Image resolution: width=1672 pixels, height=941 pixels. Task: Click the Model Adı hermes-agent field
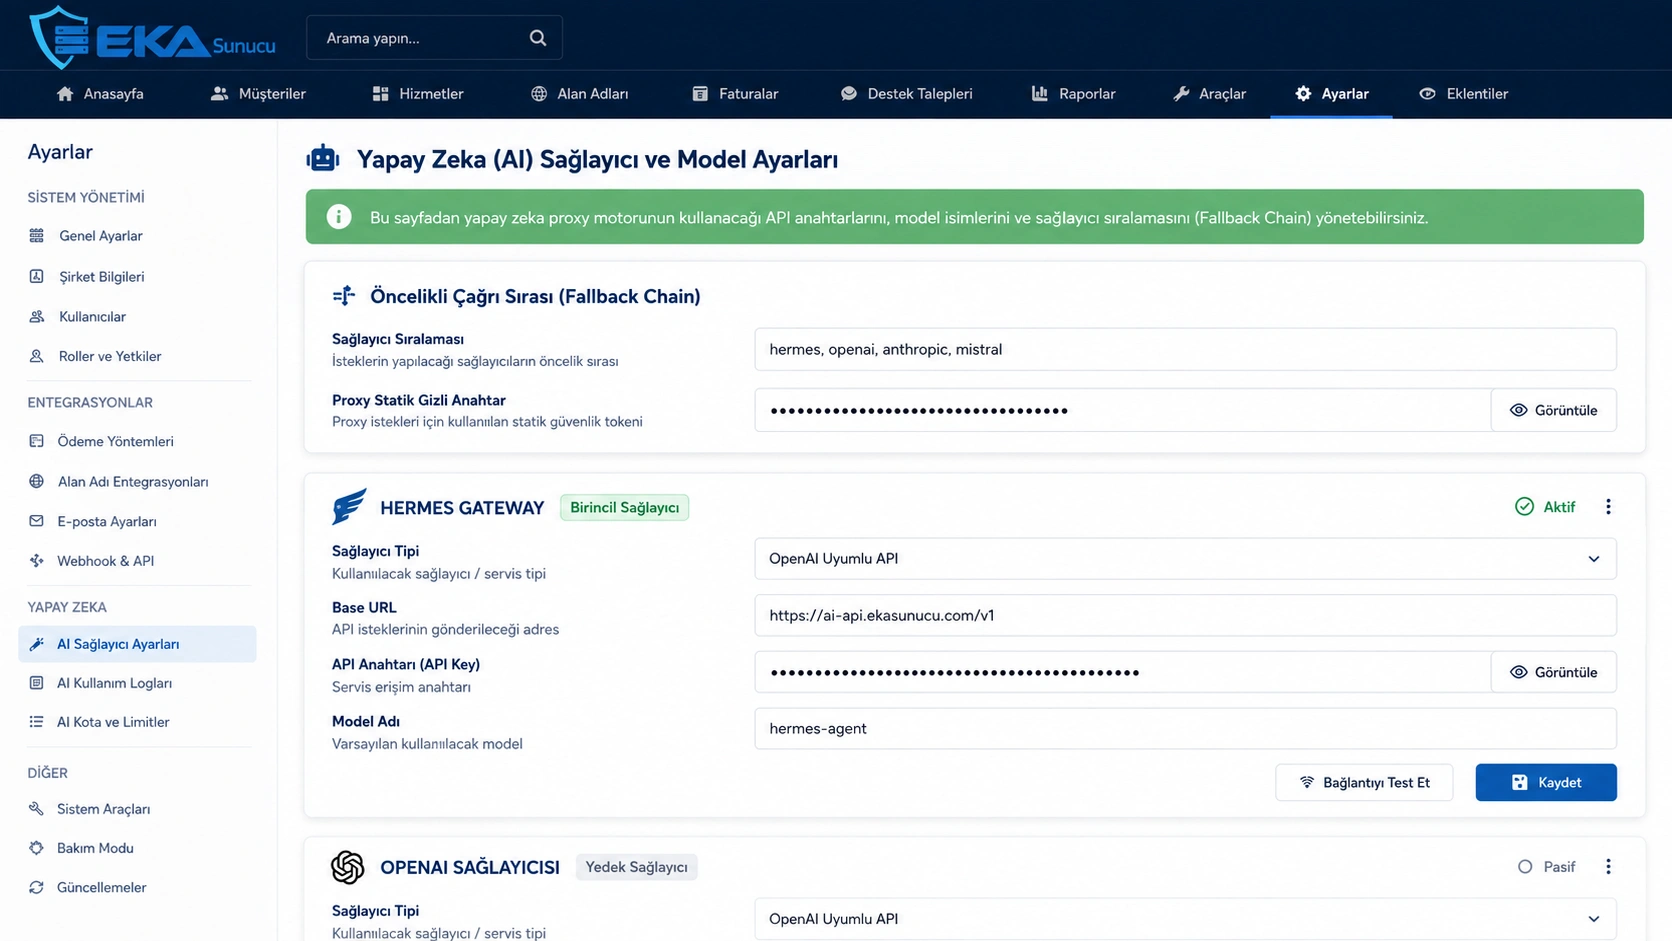(x=1185, y=729)
